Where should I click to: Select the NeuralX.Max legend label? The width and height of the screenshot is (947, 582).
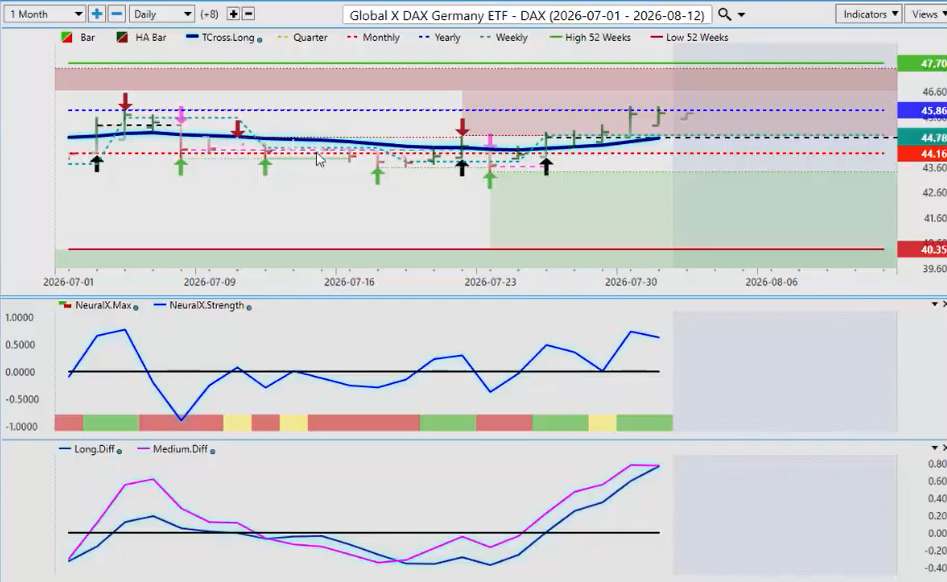coord(102,305)
